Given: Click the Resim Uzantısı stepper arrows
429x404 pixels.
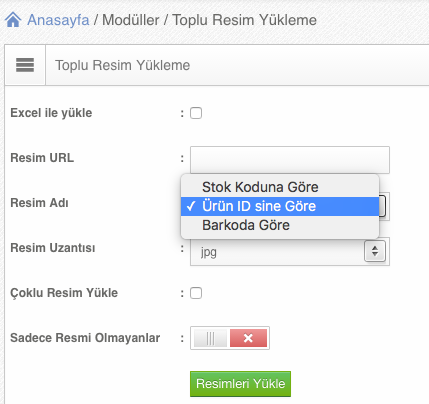Looking at the screenshot, I should pos(375,251).
